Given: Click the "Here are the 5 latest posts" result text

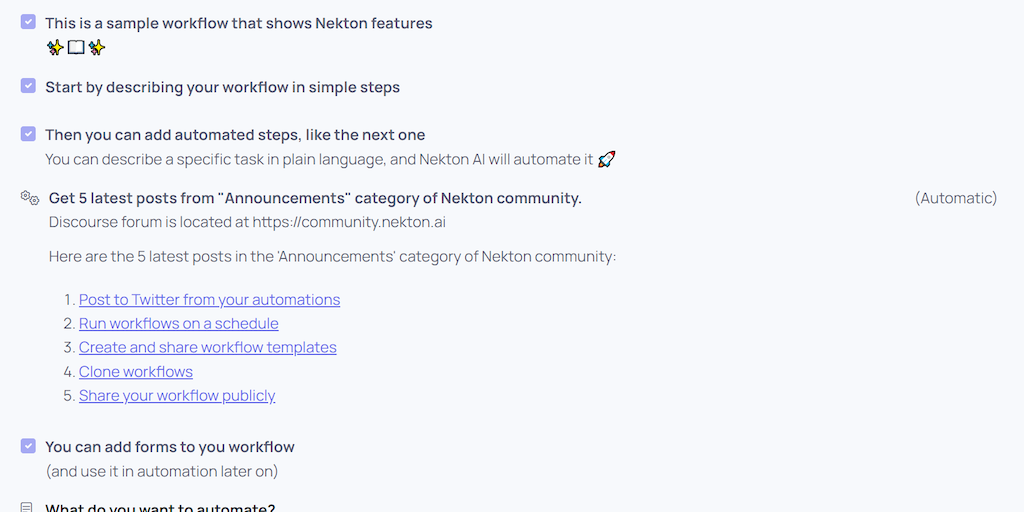Looking at the screenshot, I should tap(332, 257).
